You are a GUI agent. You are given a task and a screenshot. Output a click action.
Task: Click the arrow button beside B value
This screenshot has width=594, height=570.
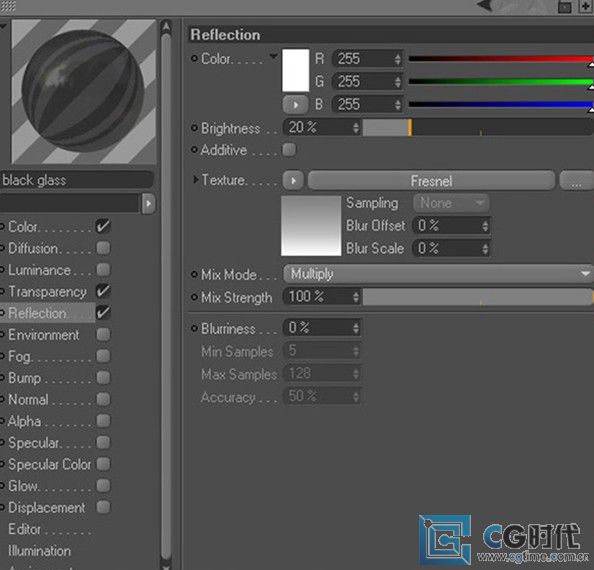[x=295, y=105]
